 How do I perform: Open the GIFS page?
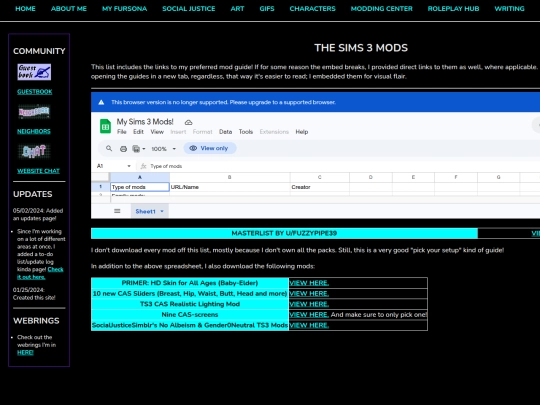(x=267, y=9)
